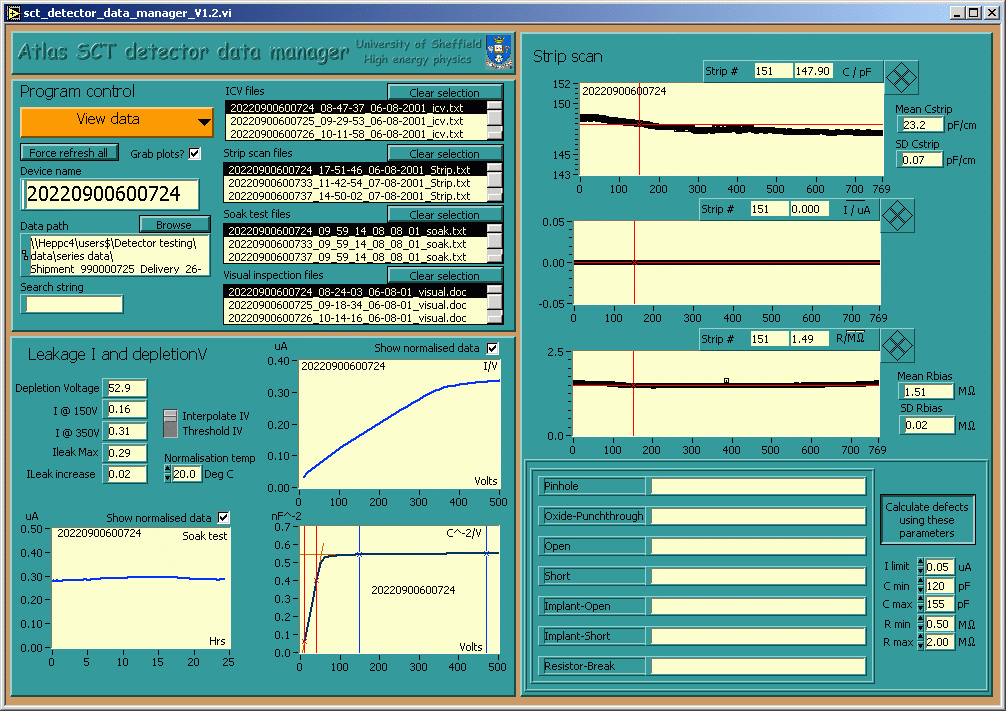Click the ICV files list scrollbar
1006x711 pixels.
pyautogui.click(x=495, y=121)
